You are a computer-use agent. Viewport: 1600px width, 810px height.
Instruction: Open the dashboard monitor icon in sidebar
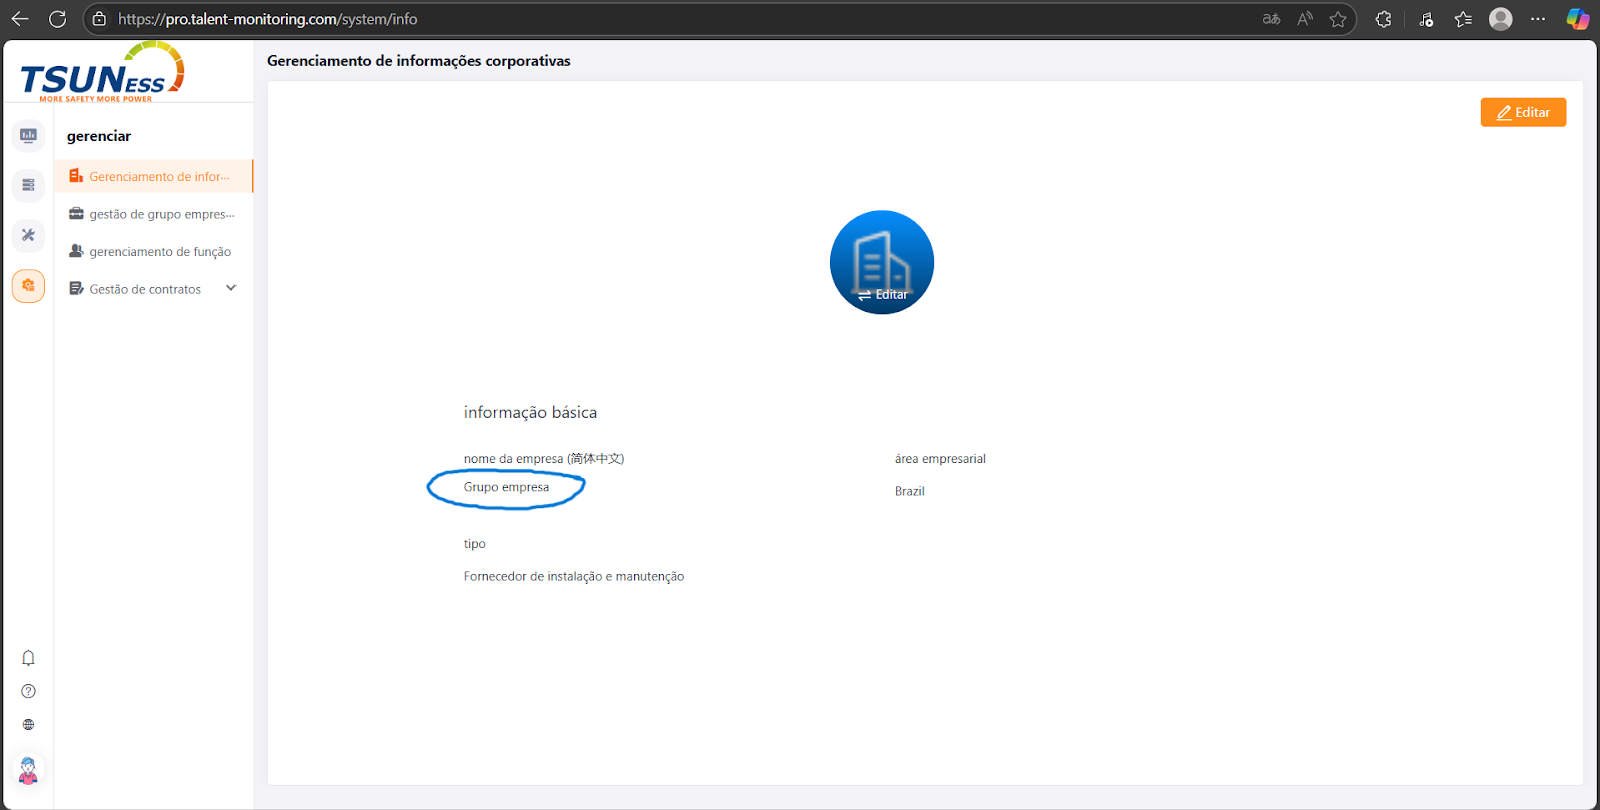coord(28,135)
